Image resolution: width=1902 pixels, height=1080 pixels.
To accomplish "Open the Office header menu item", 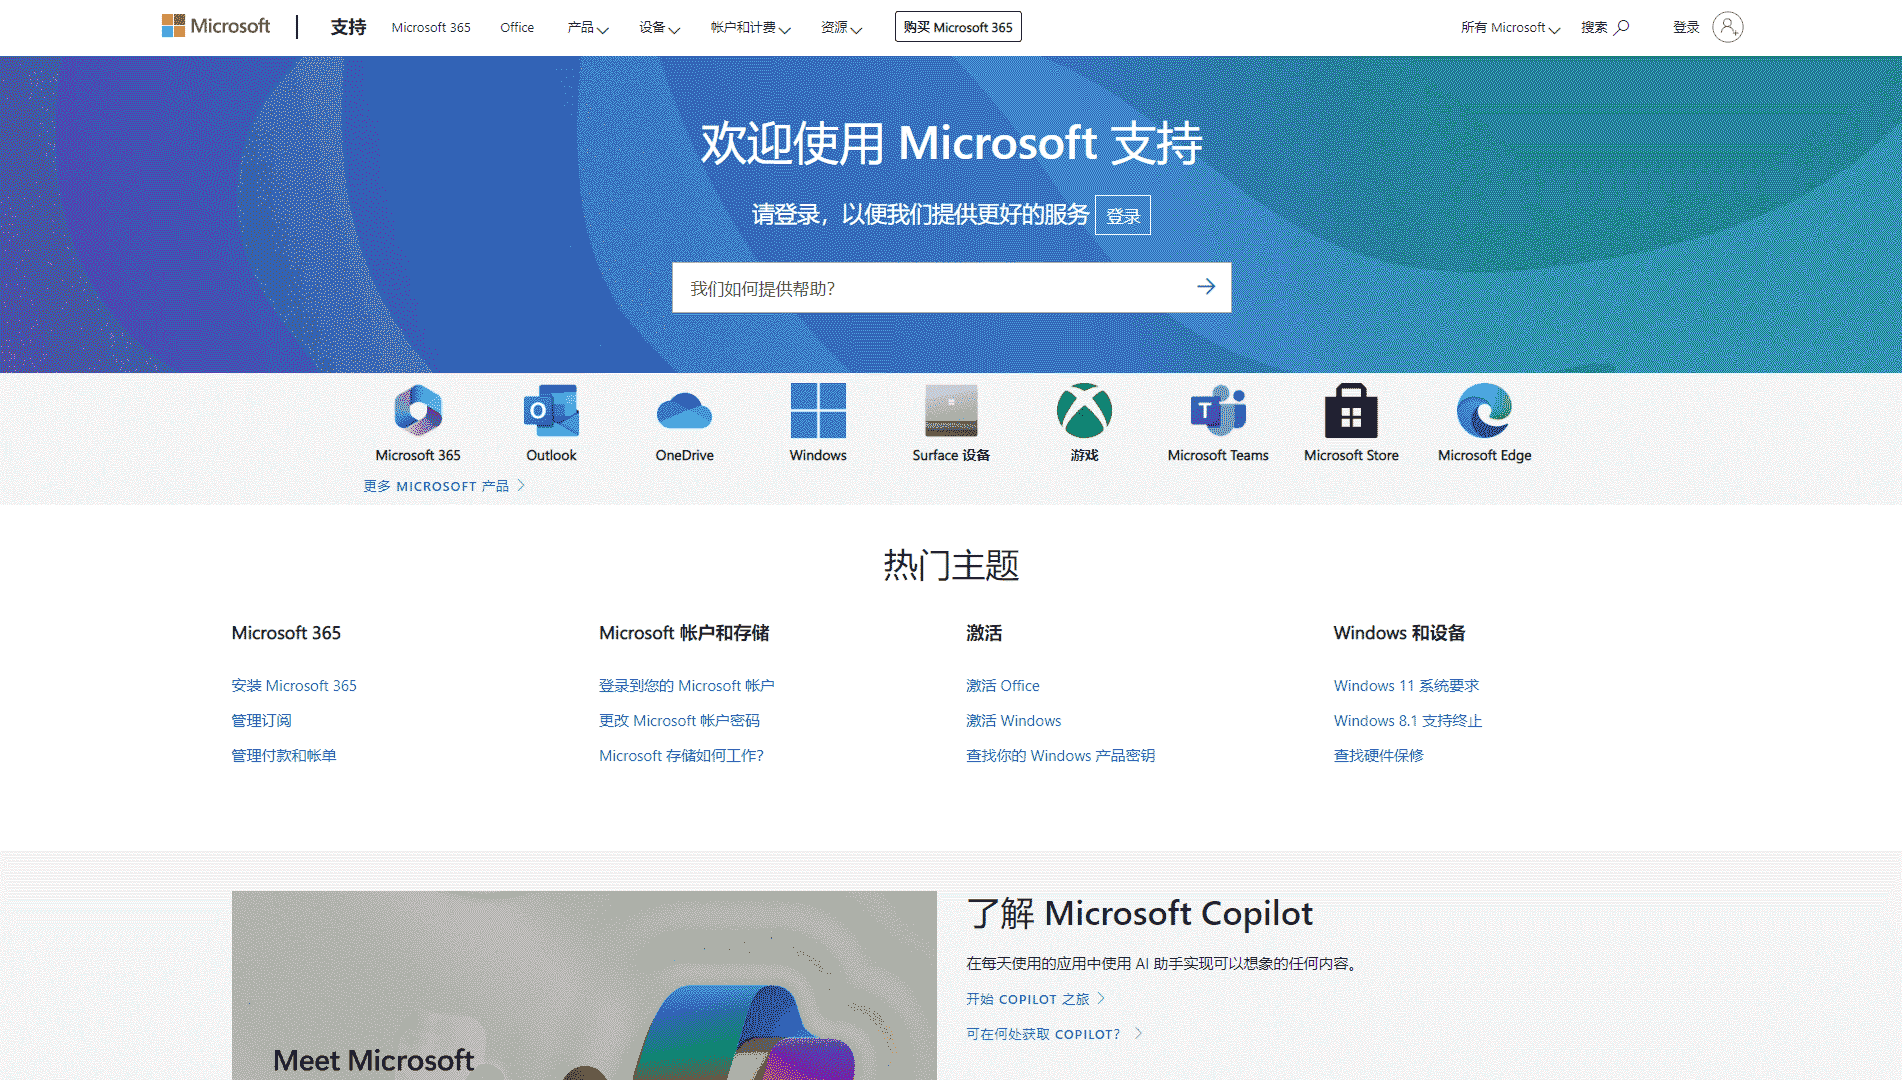I will click(517, 27).
